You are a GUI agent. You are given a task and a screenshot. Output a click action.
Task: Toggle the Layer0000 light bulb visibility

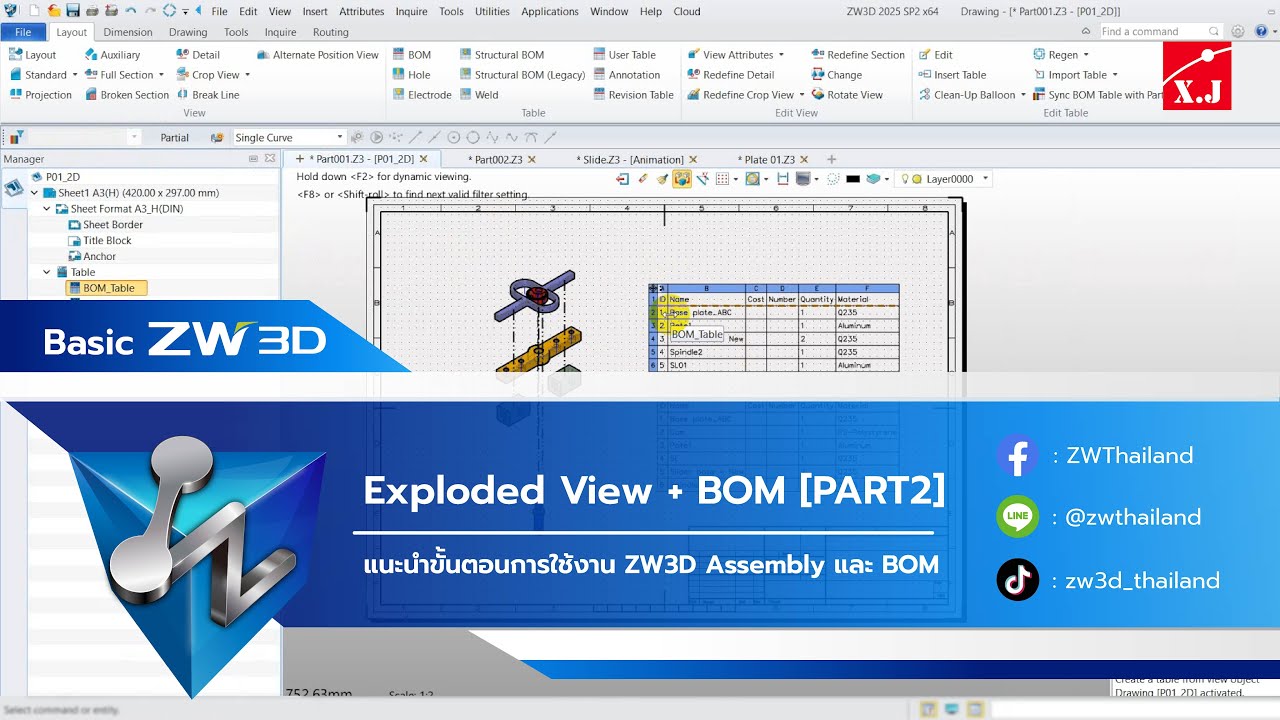click(905, 179)
